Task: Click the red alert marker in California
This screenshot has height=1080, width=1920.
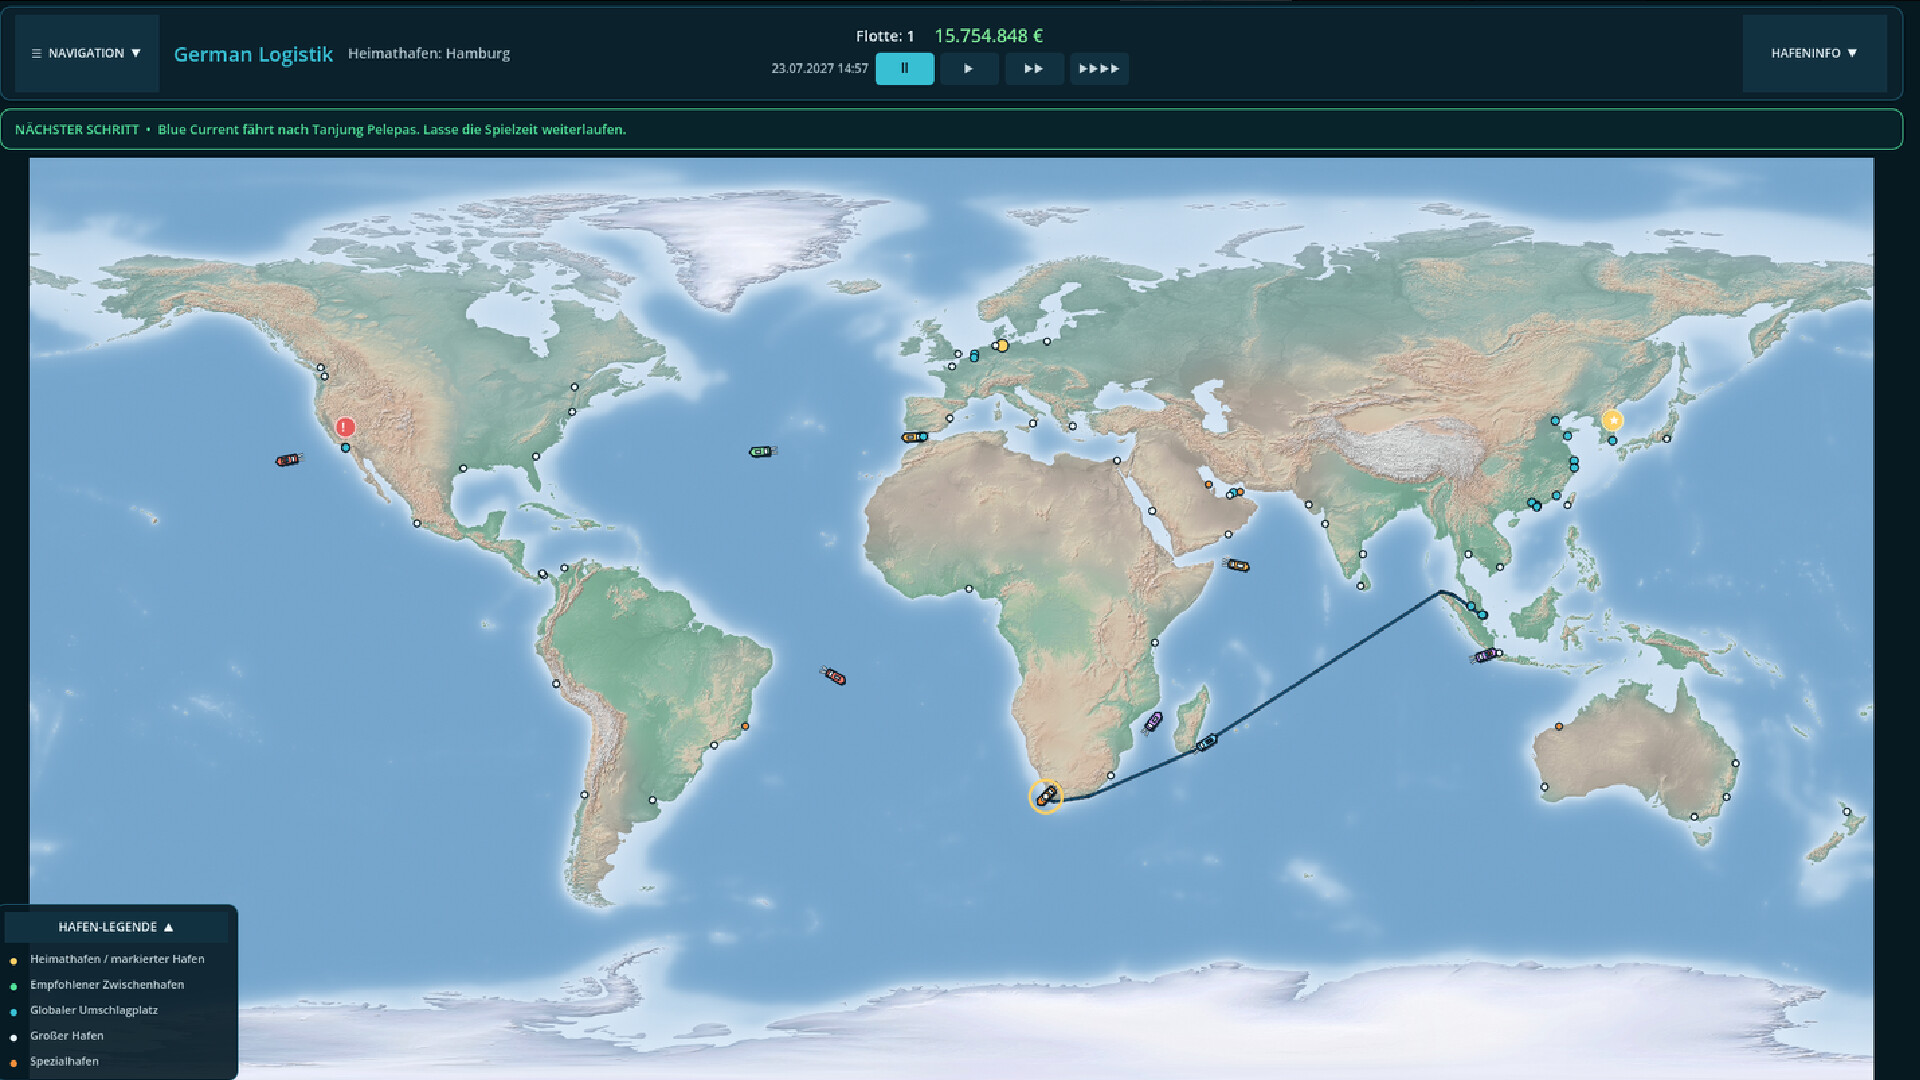Action: (345, 427)
